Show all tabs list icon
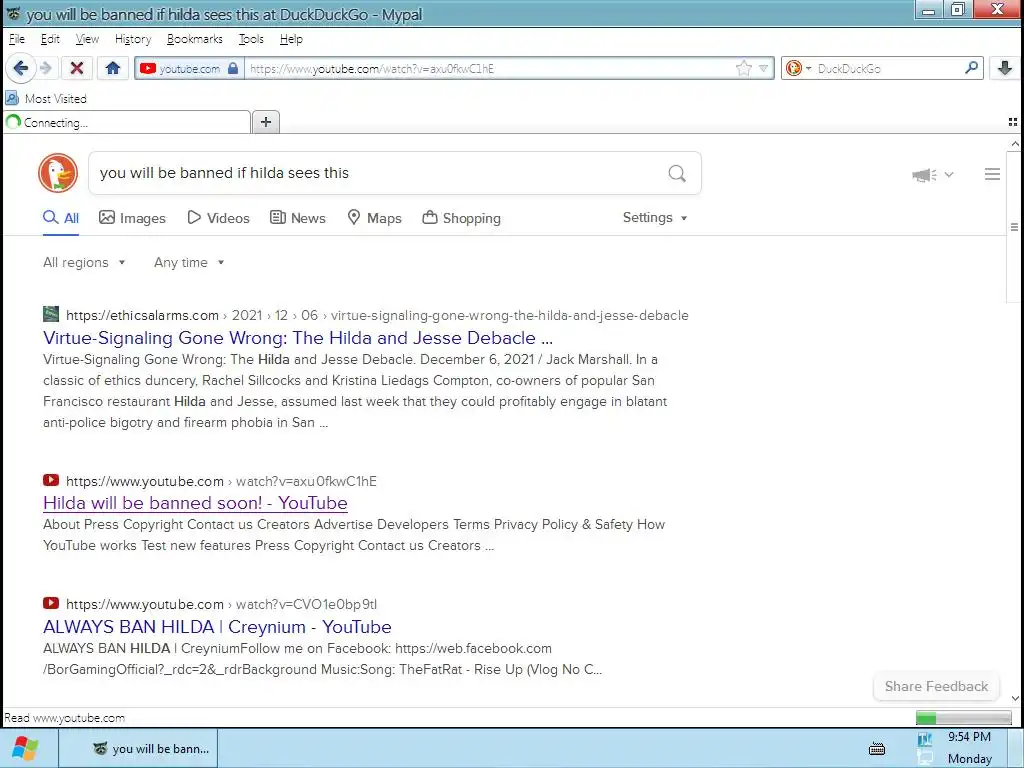1024x768 pixels. pos(1013,122)
